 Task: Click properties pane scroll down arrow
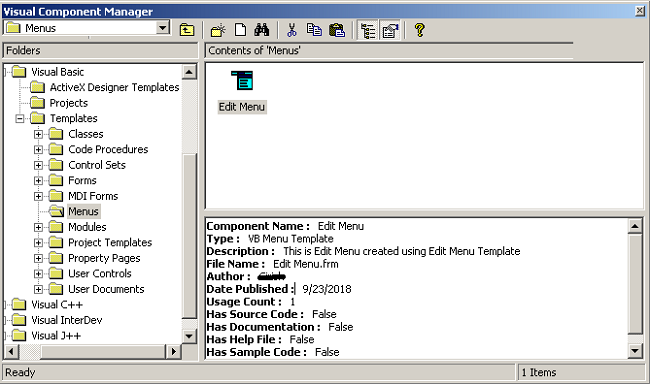635,351
